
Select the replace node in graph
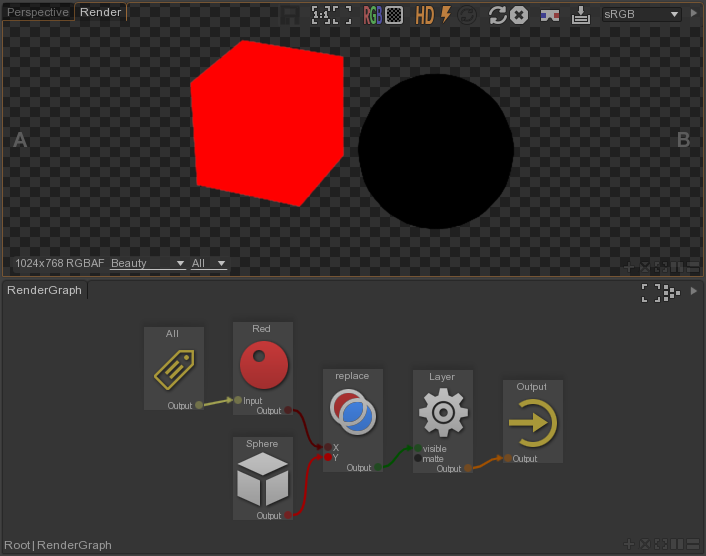(352, 412)
